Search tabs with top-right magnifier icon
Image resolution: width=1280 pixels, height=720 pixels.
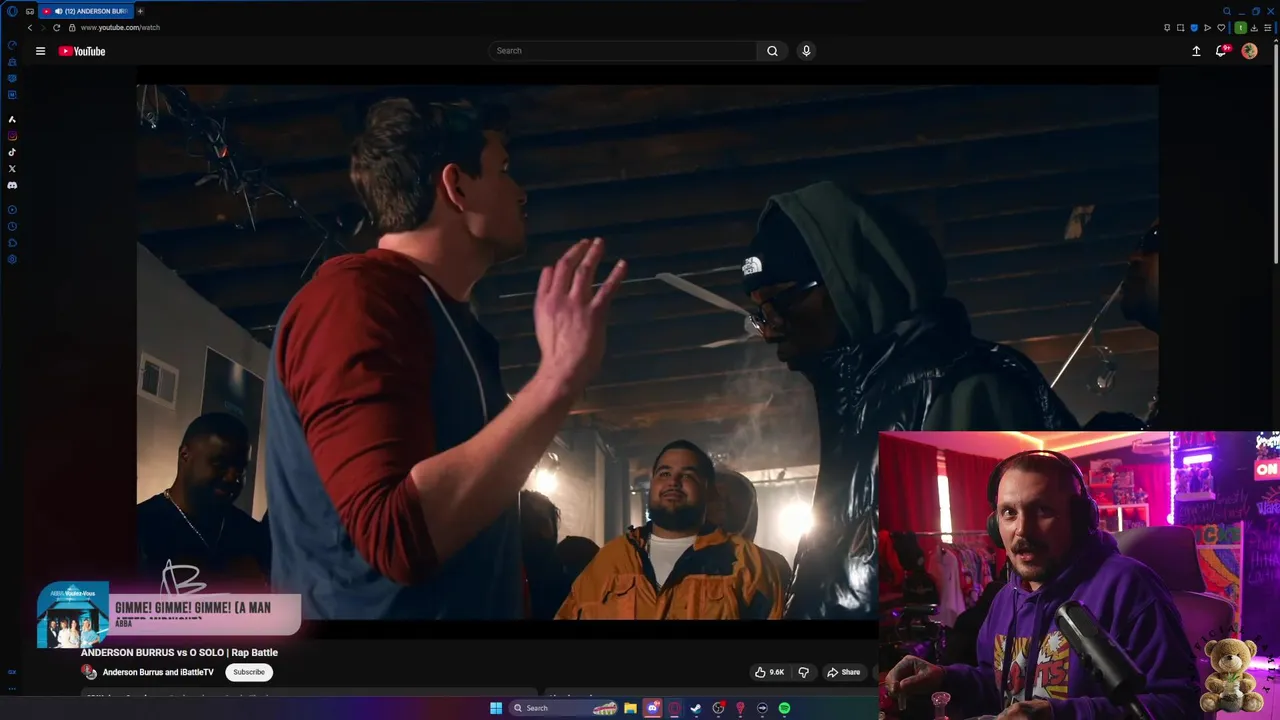[1227, 11]
